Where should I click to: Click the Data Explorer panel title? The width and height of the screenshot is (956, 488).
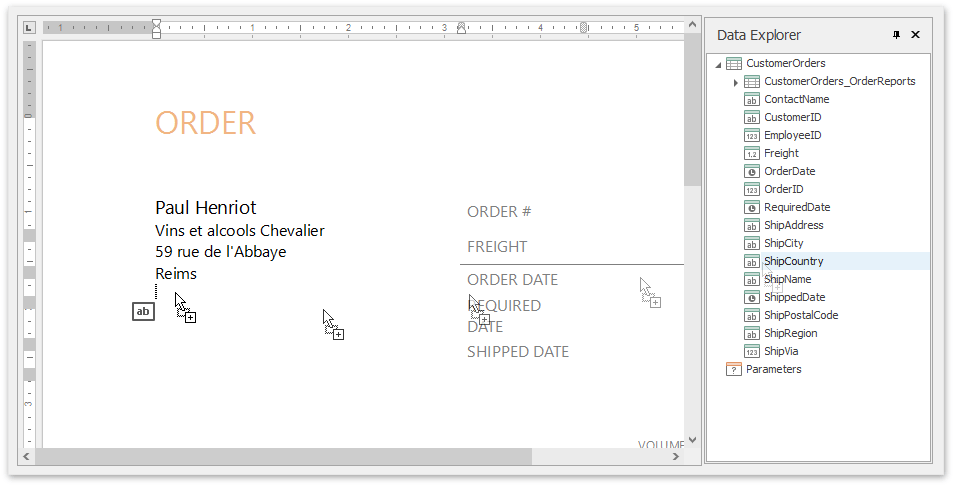click(758, 35)
